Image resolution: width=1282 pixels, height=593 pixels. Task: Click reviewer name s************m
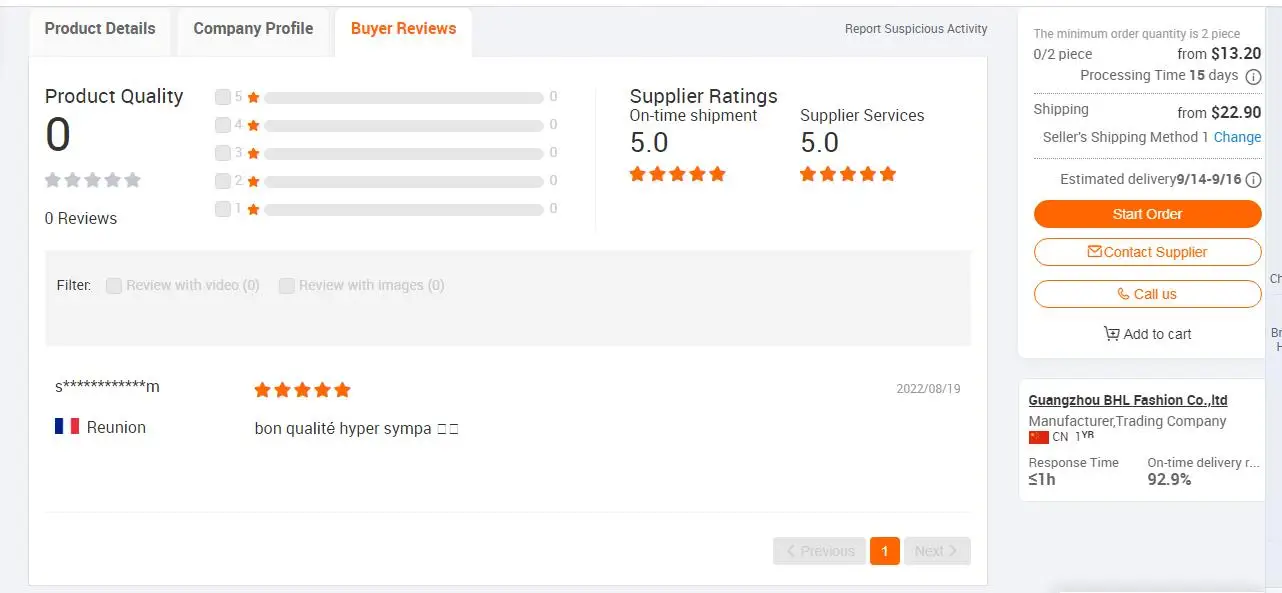pyautogui.click(x=107, y=387)
